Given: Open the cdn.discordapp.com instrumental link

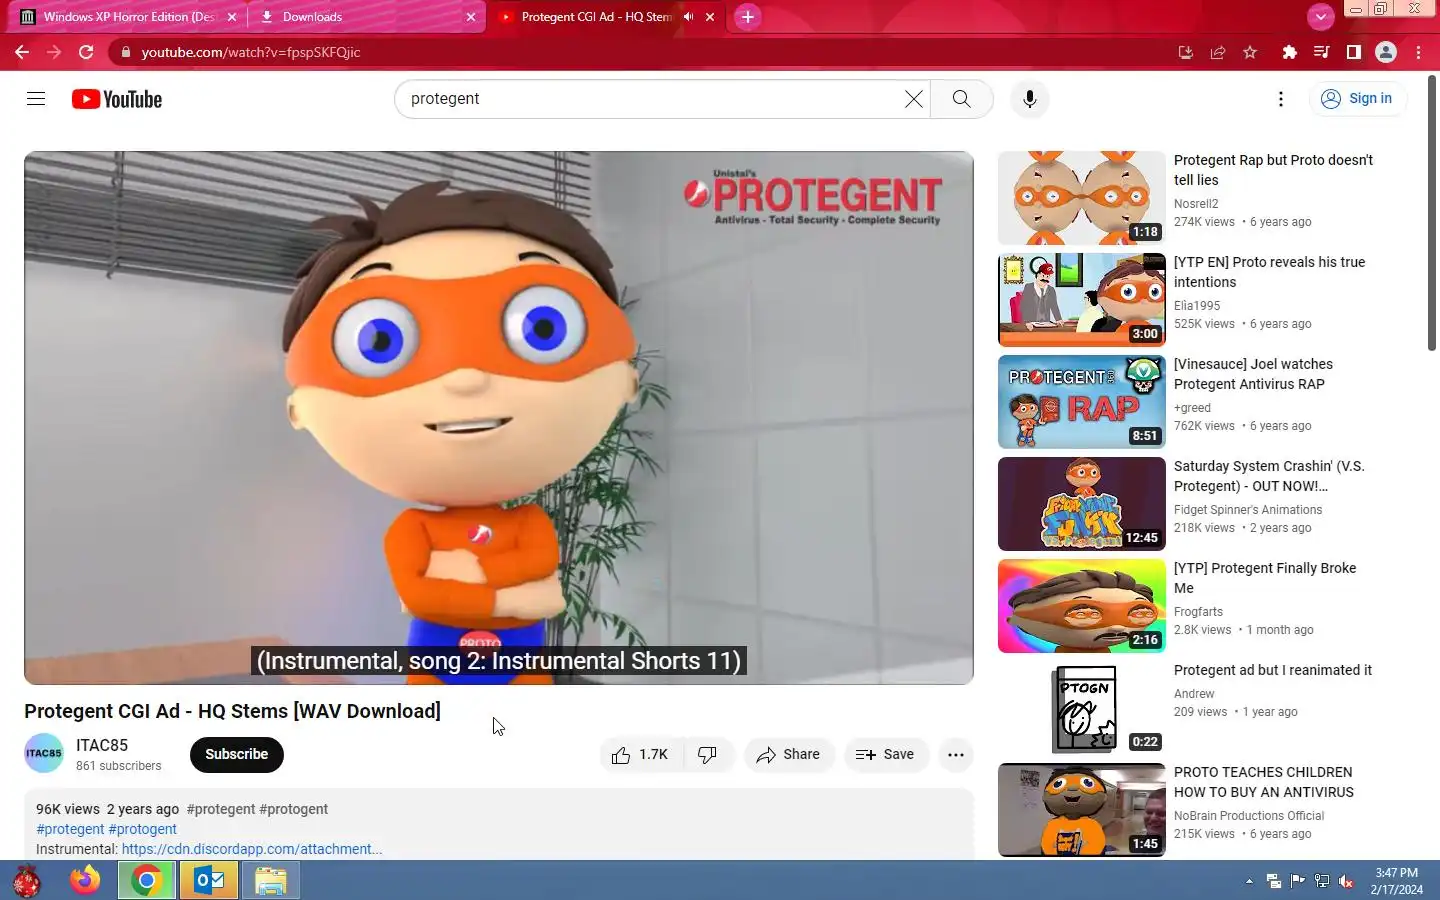Looking at the screenshot, I should click(x=252, y=849).
